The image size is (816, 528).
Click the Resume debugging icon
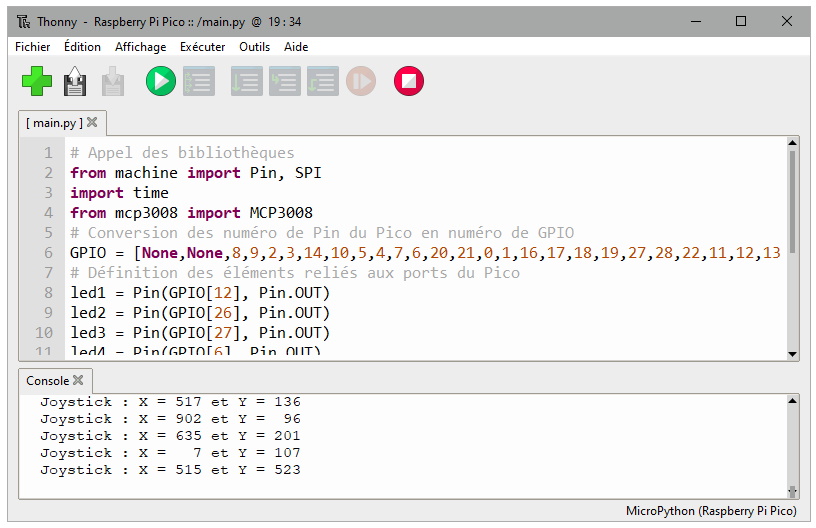tap(361, 81)
